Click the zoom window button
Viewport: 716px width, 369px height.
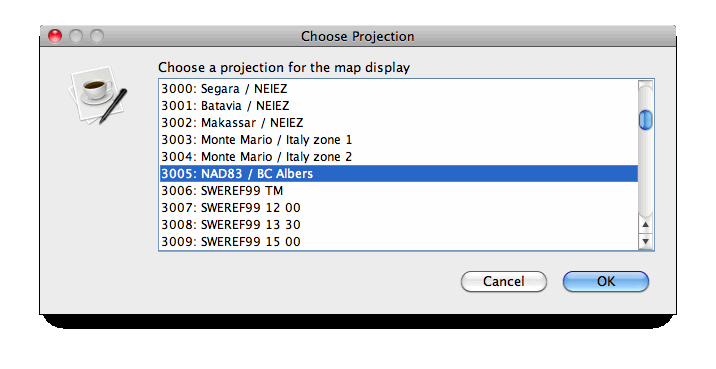[97, 36]
